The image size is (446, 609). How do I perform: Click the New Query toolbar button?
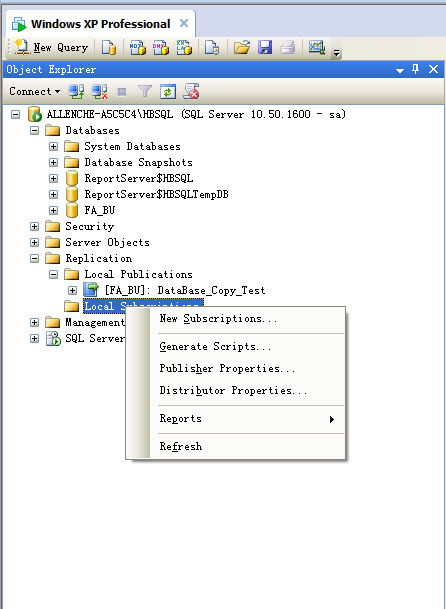pyautogui.click(x=51, y=48)
